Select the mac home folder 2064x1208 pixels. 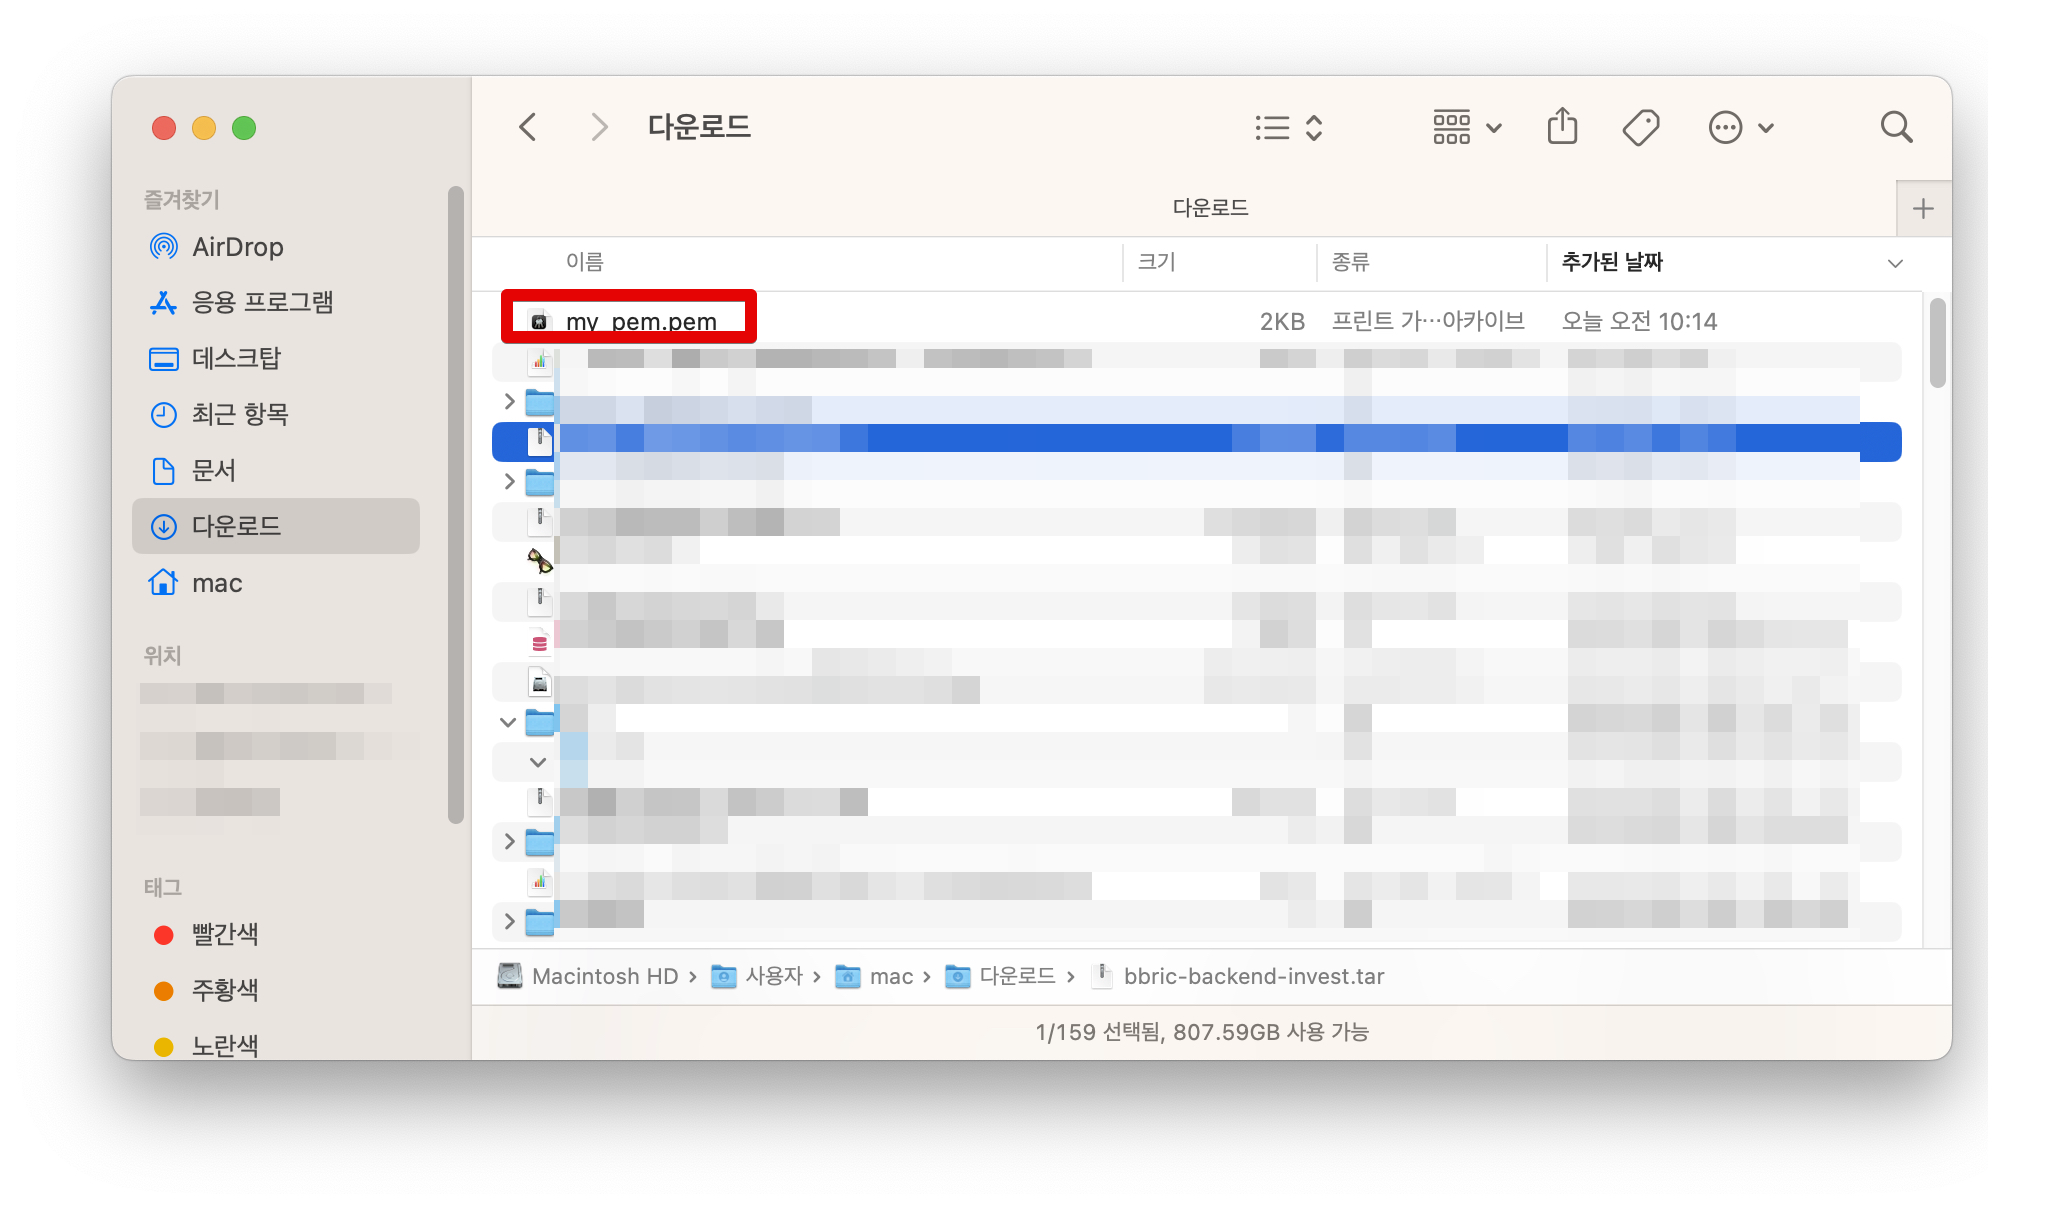tap(217, 583)
